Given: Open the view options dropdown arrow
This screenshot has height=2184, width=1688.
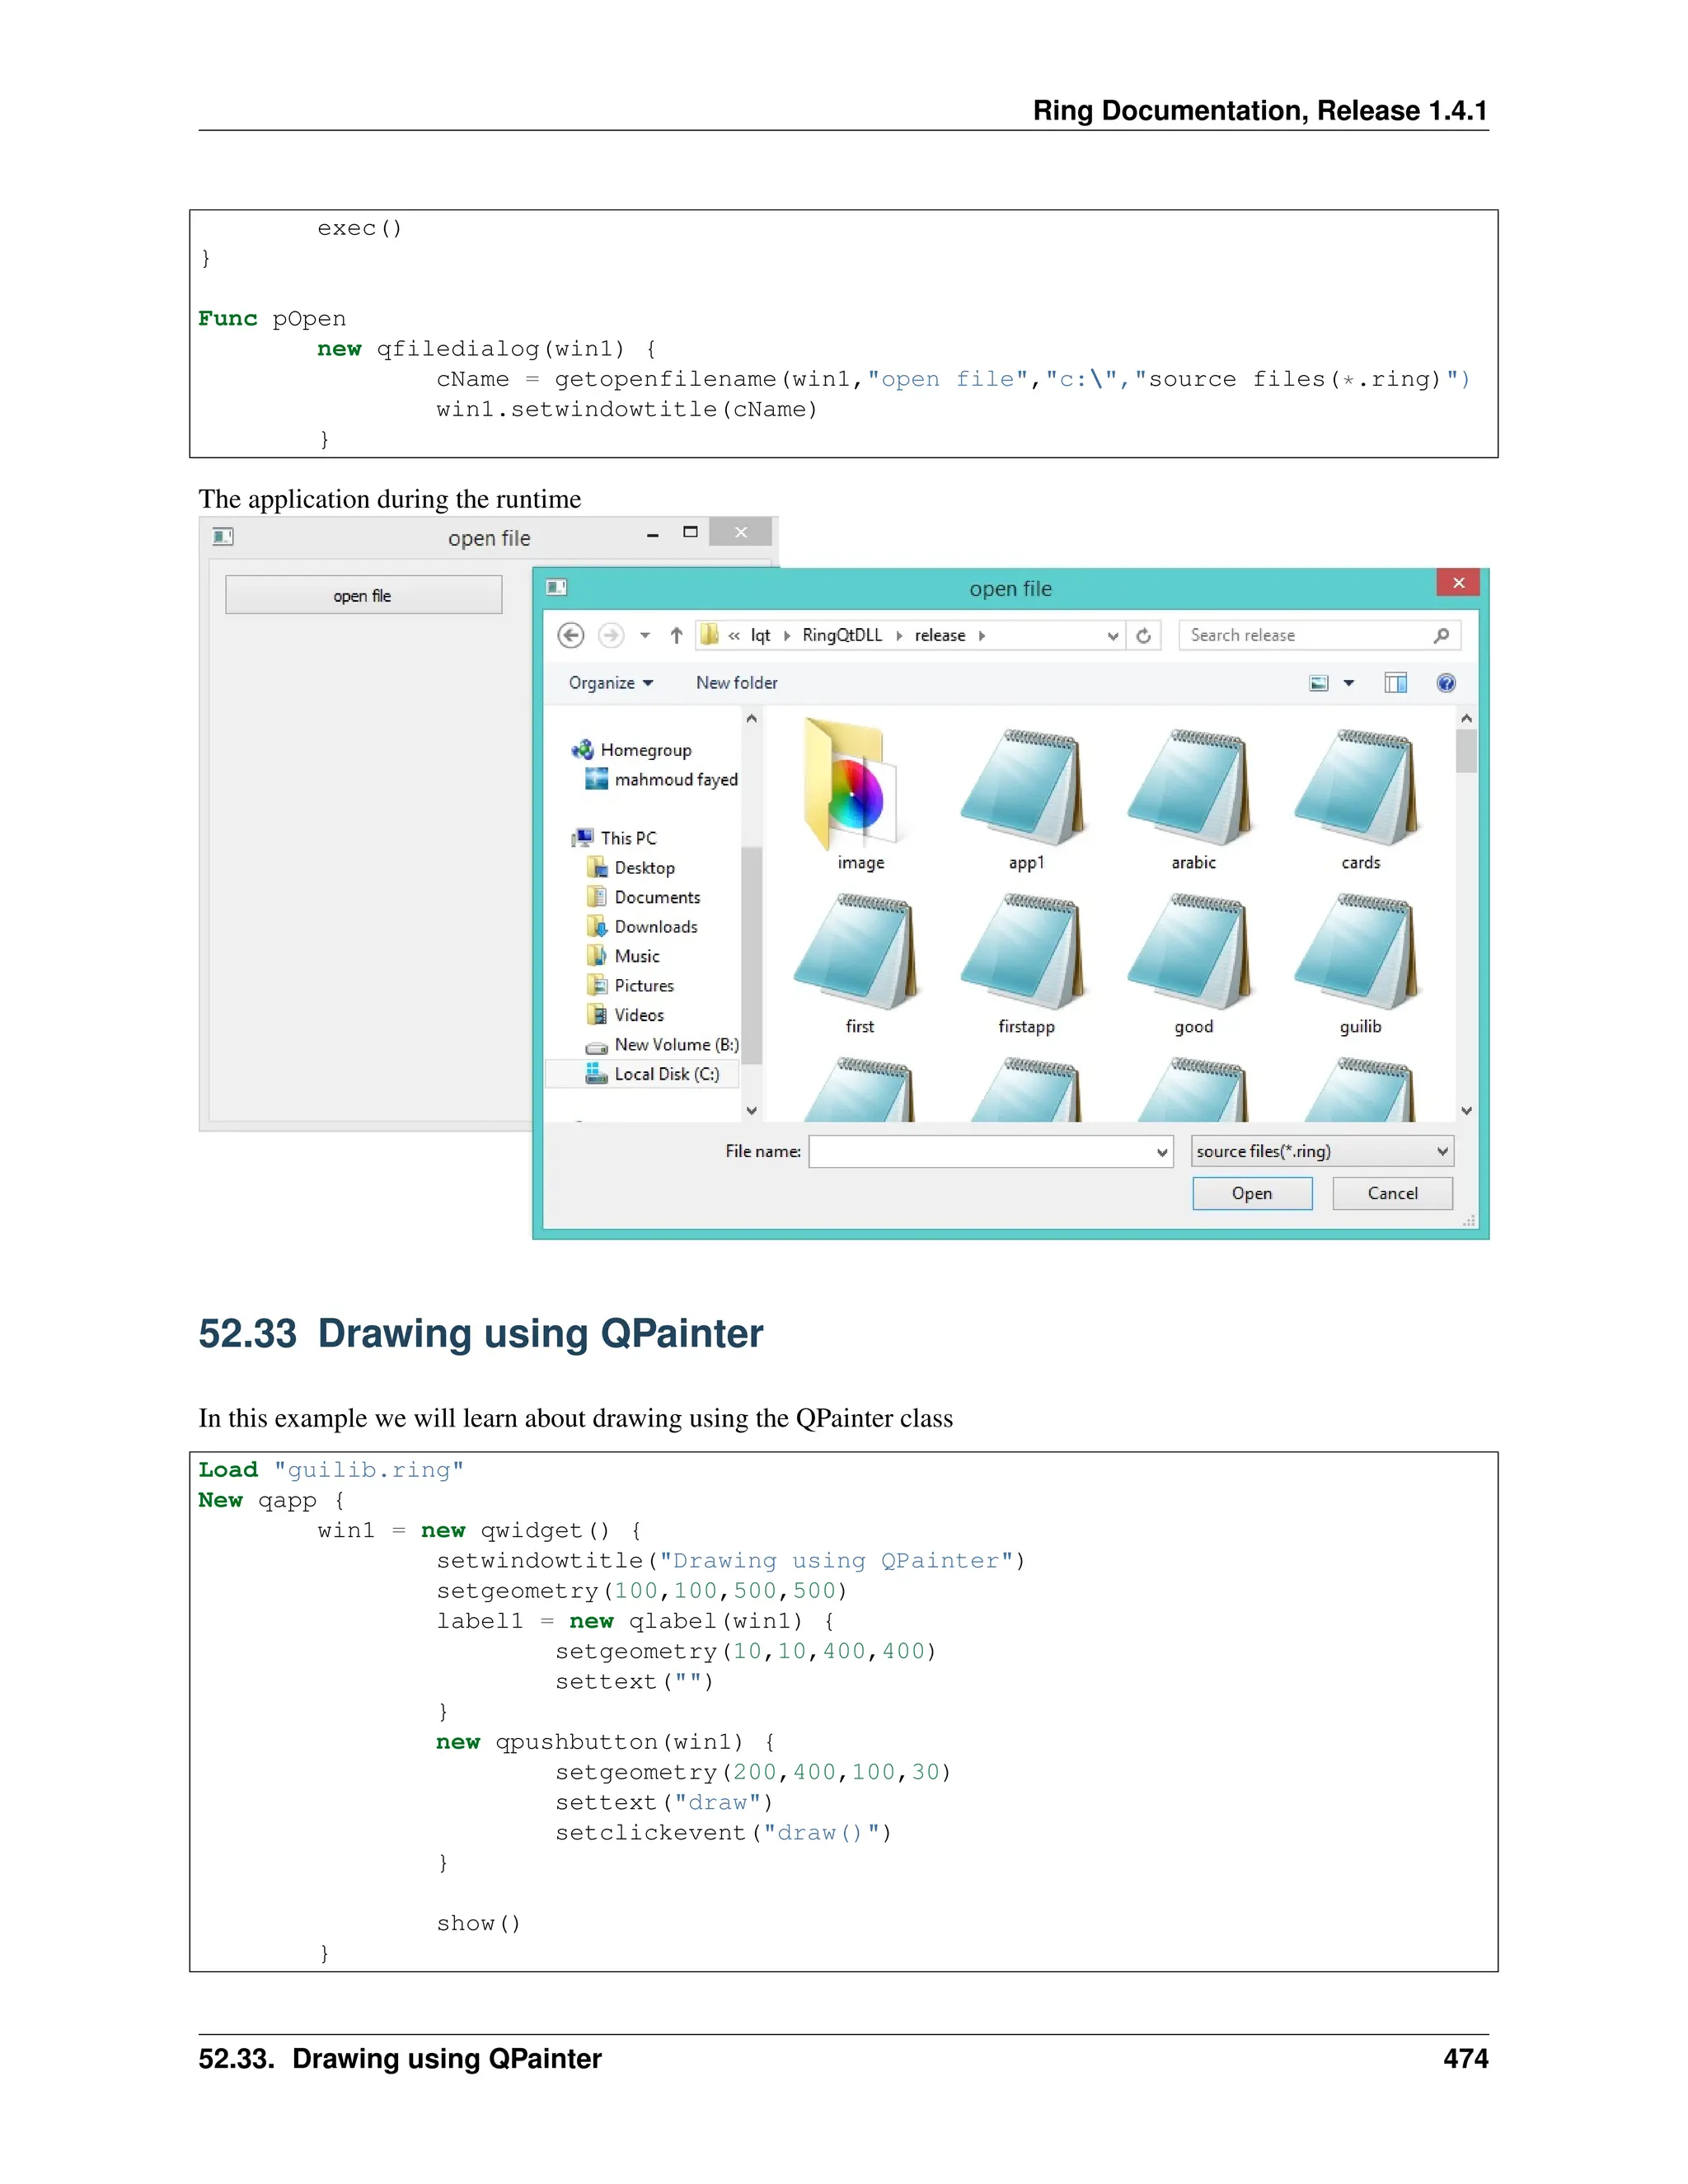Looking at the screenshot, I should (x=1349, y=683).
